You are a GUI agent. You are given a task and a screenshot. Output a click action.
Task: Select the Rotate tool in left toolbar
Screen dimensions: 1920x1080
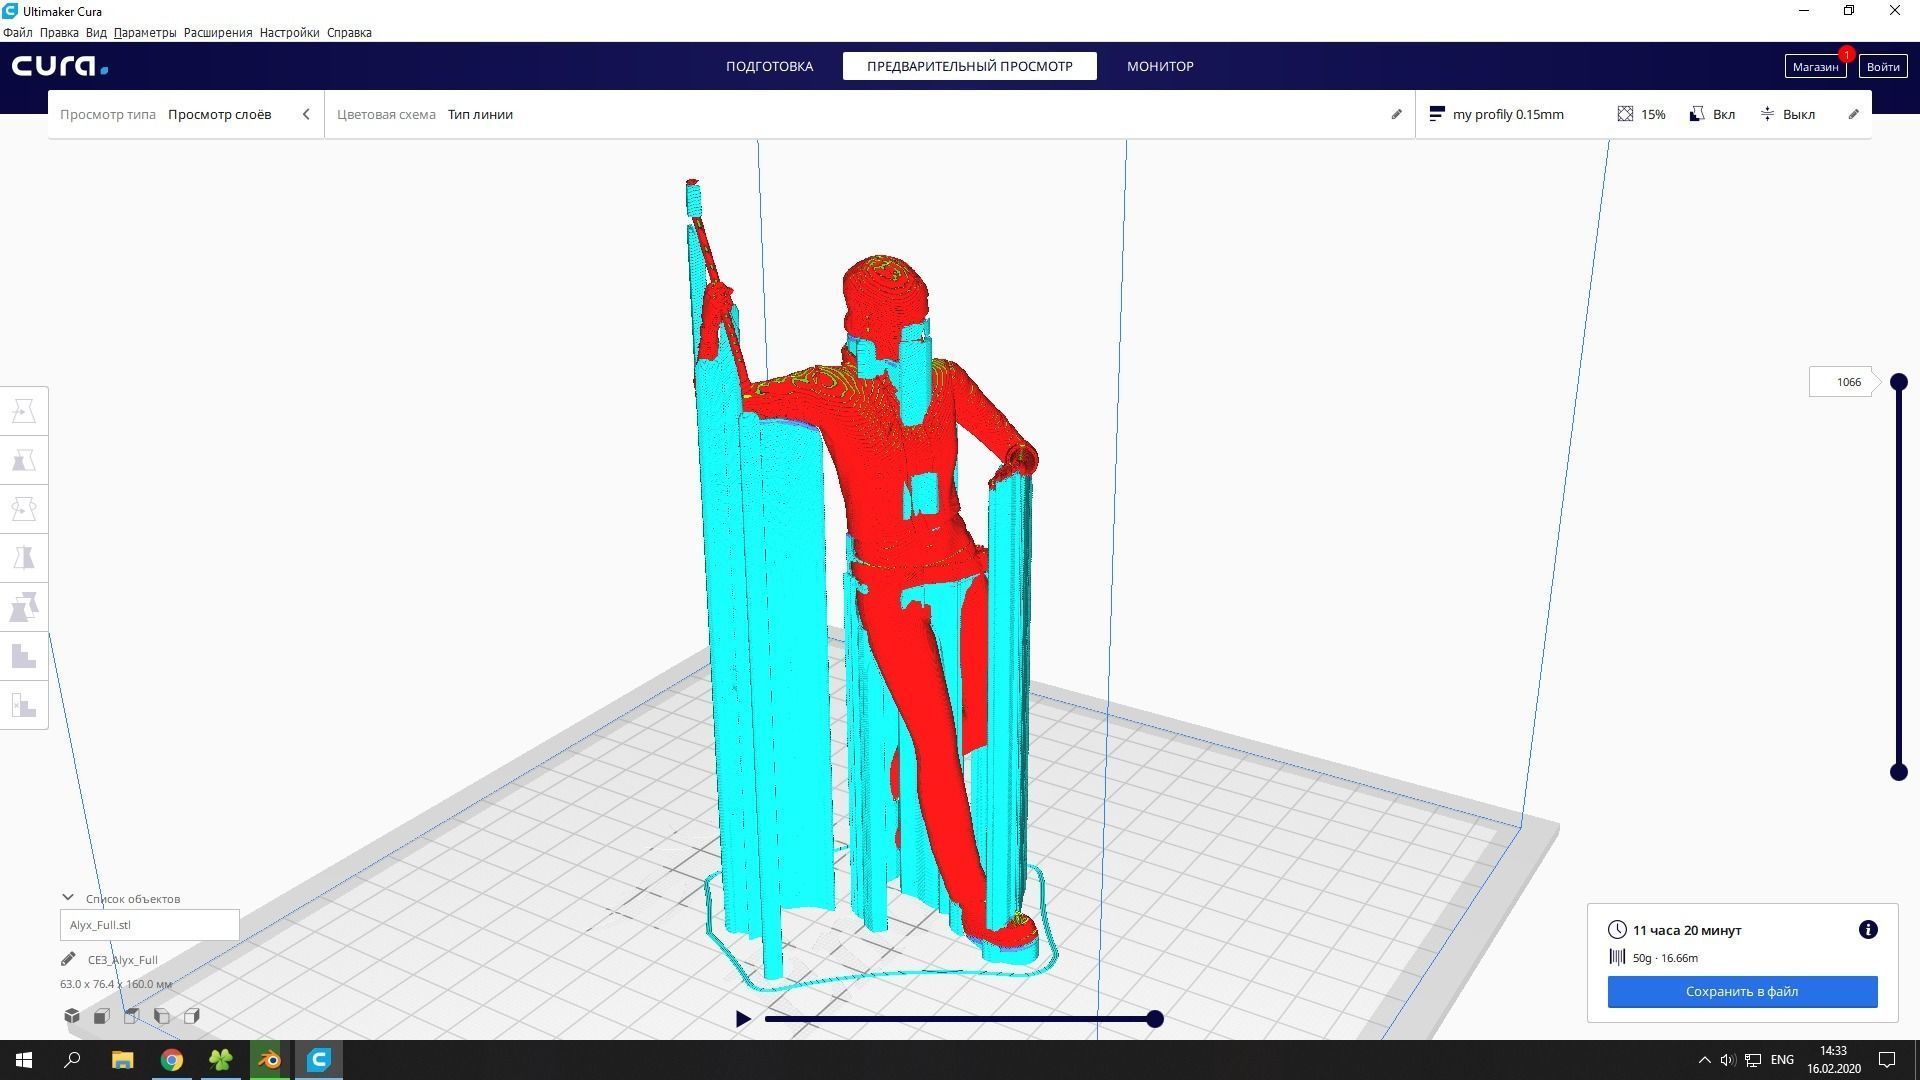pos(24,509)
